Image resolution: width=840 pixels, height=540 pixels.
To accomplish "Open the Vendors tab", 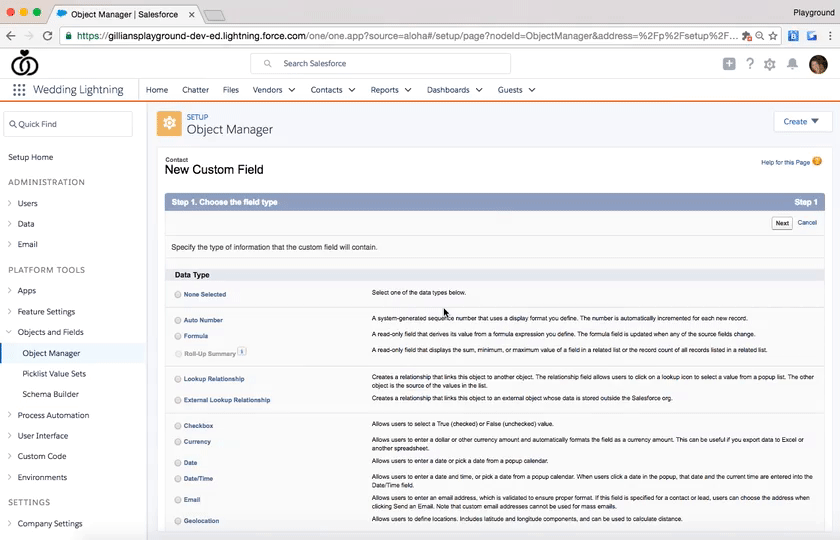I will (267, 90).
